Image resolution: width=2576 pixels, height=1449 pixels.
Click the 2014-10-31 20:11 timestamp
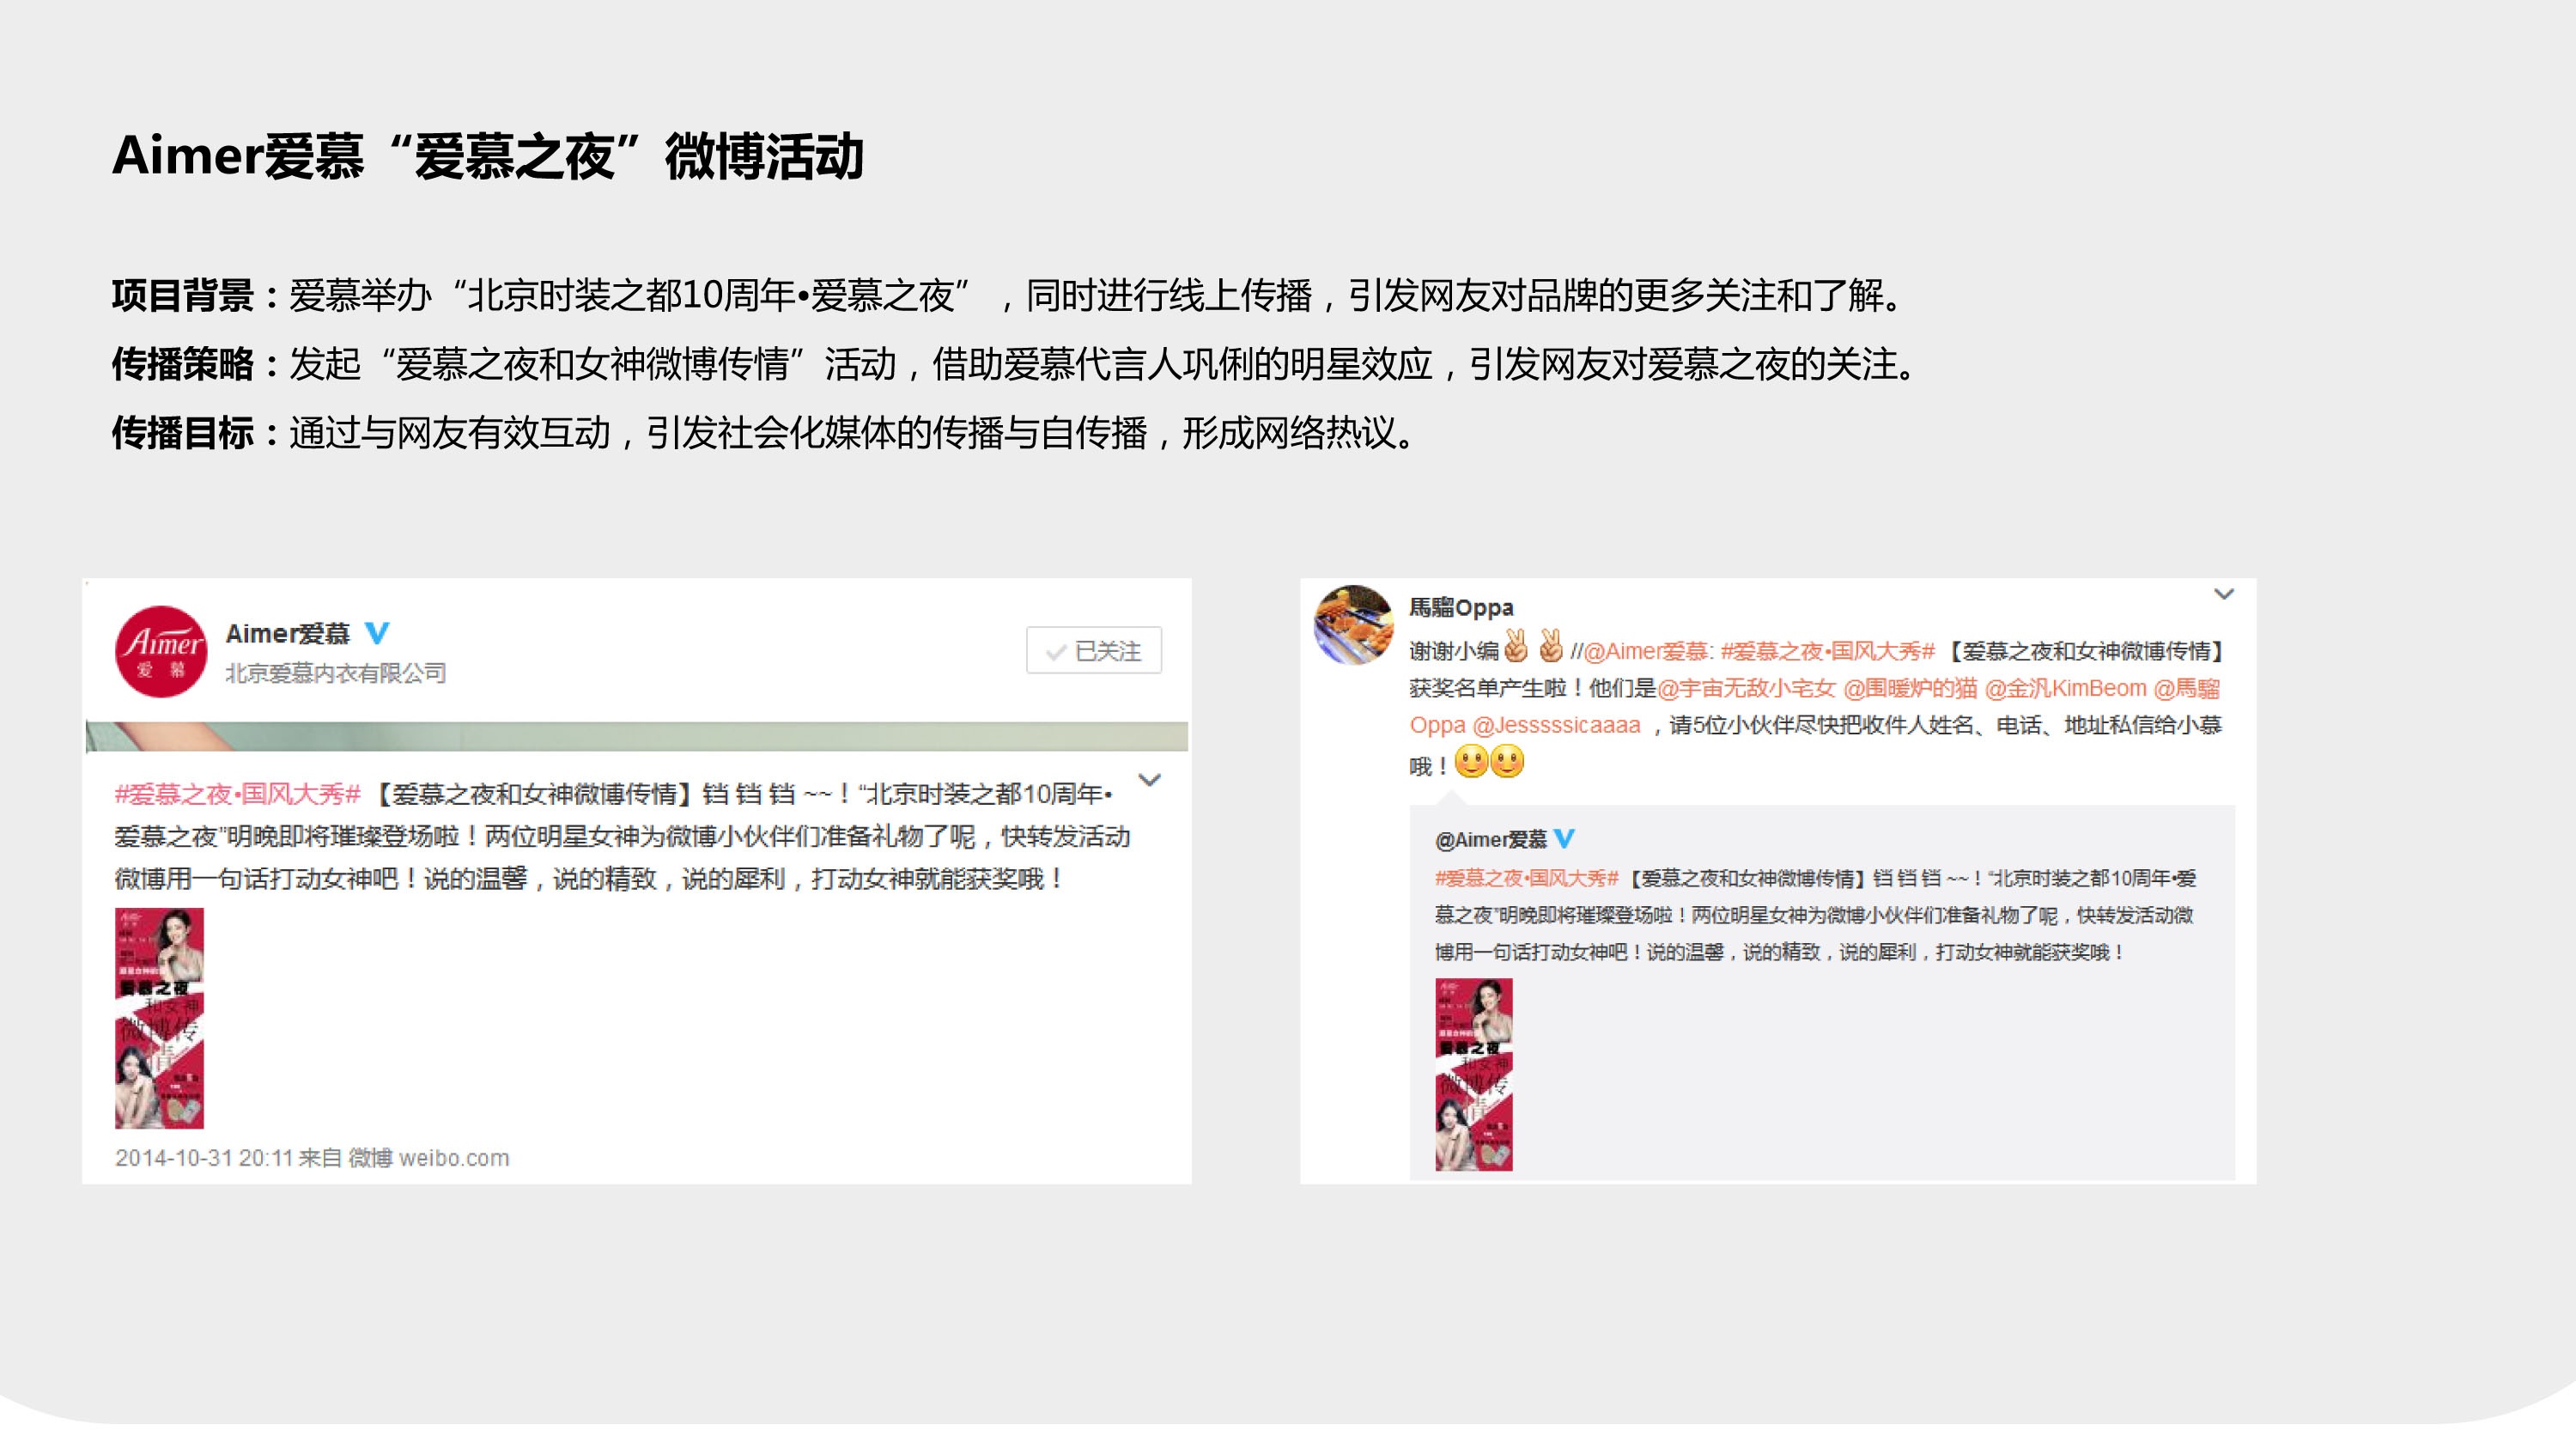click(x=204, y=1158)
